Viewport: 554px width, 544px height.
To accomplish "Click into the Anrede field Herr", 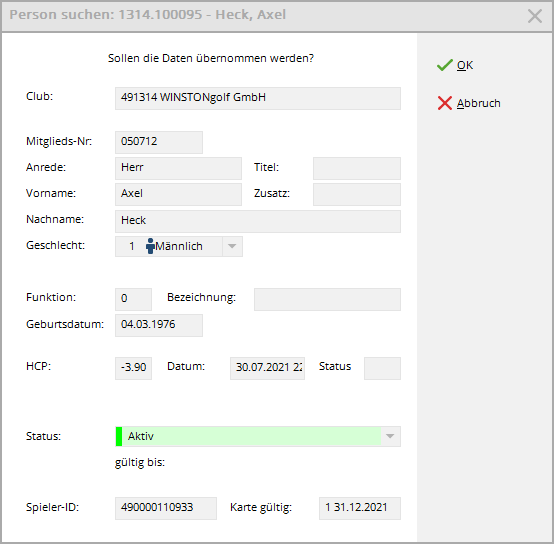I will [178, 168].
